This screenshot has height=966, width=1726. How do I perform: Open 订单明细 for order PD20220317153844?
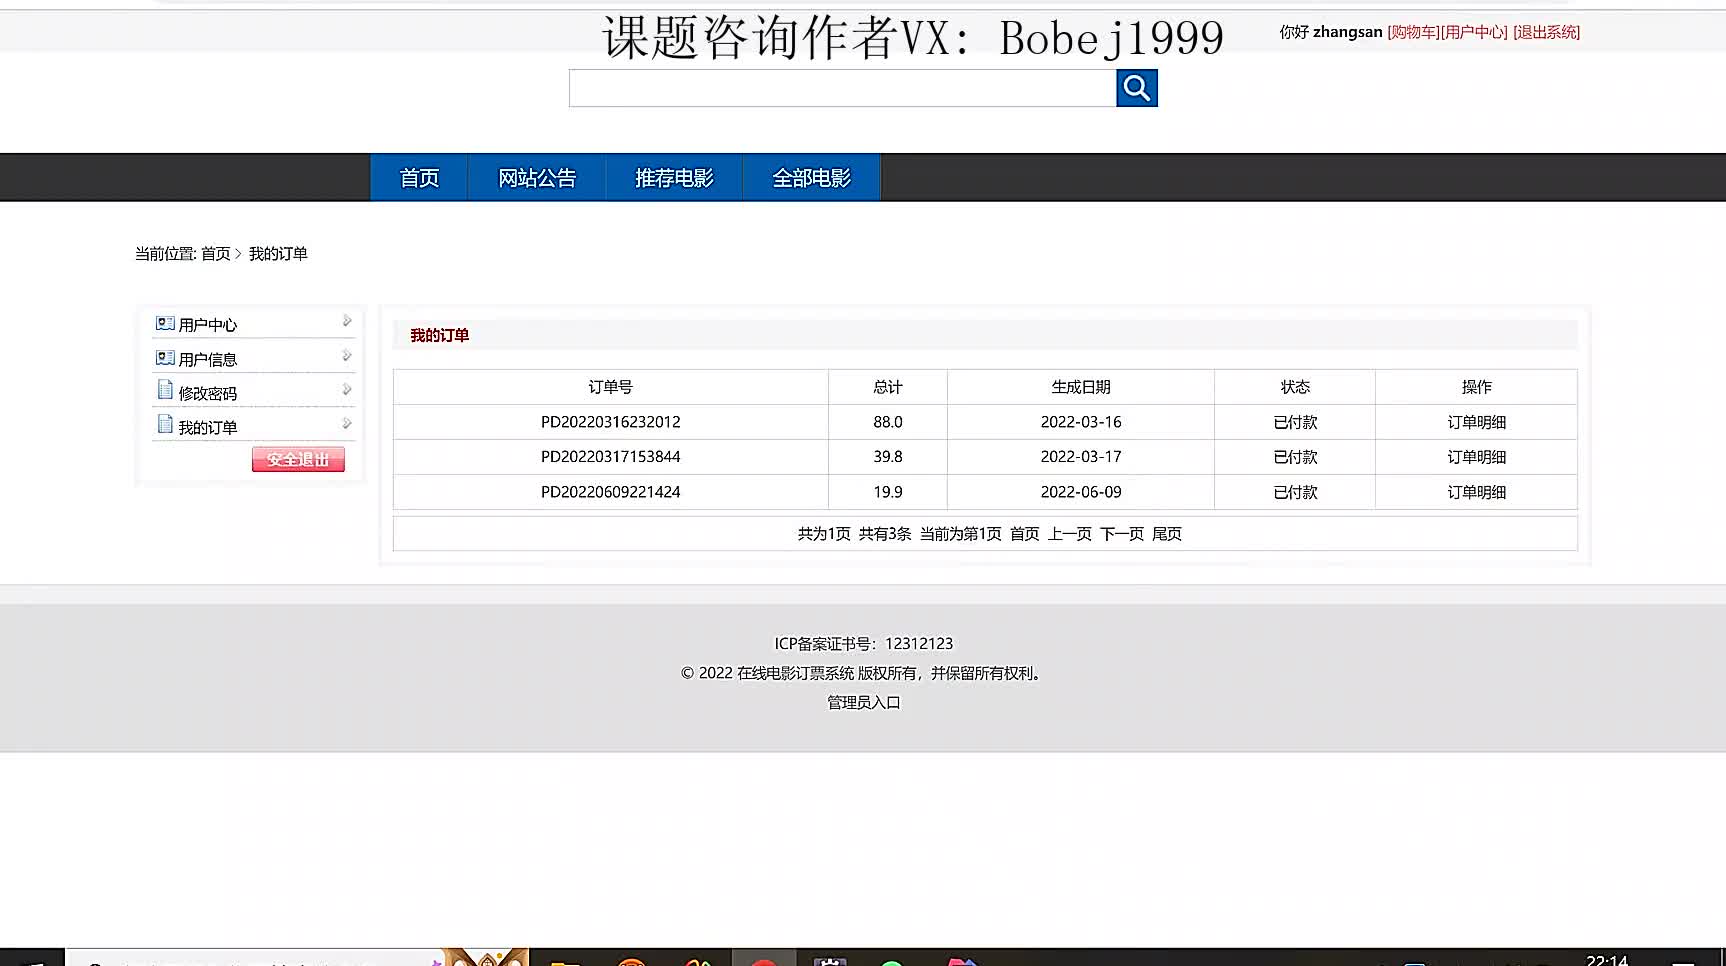[x=1476, y=457]
